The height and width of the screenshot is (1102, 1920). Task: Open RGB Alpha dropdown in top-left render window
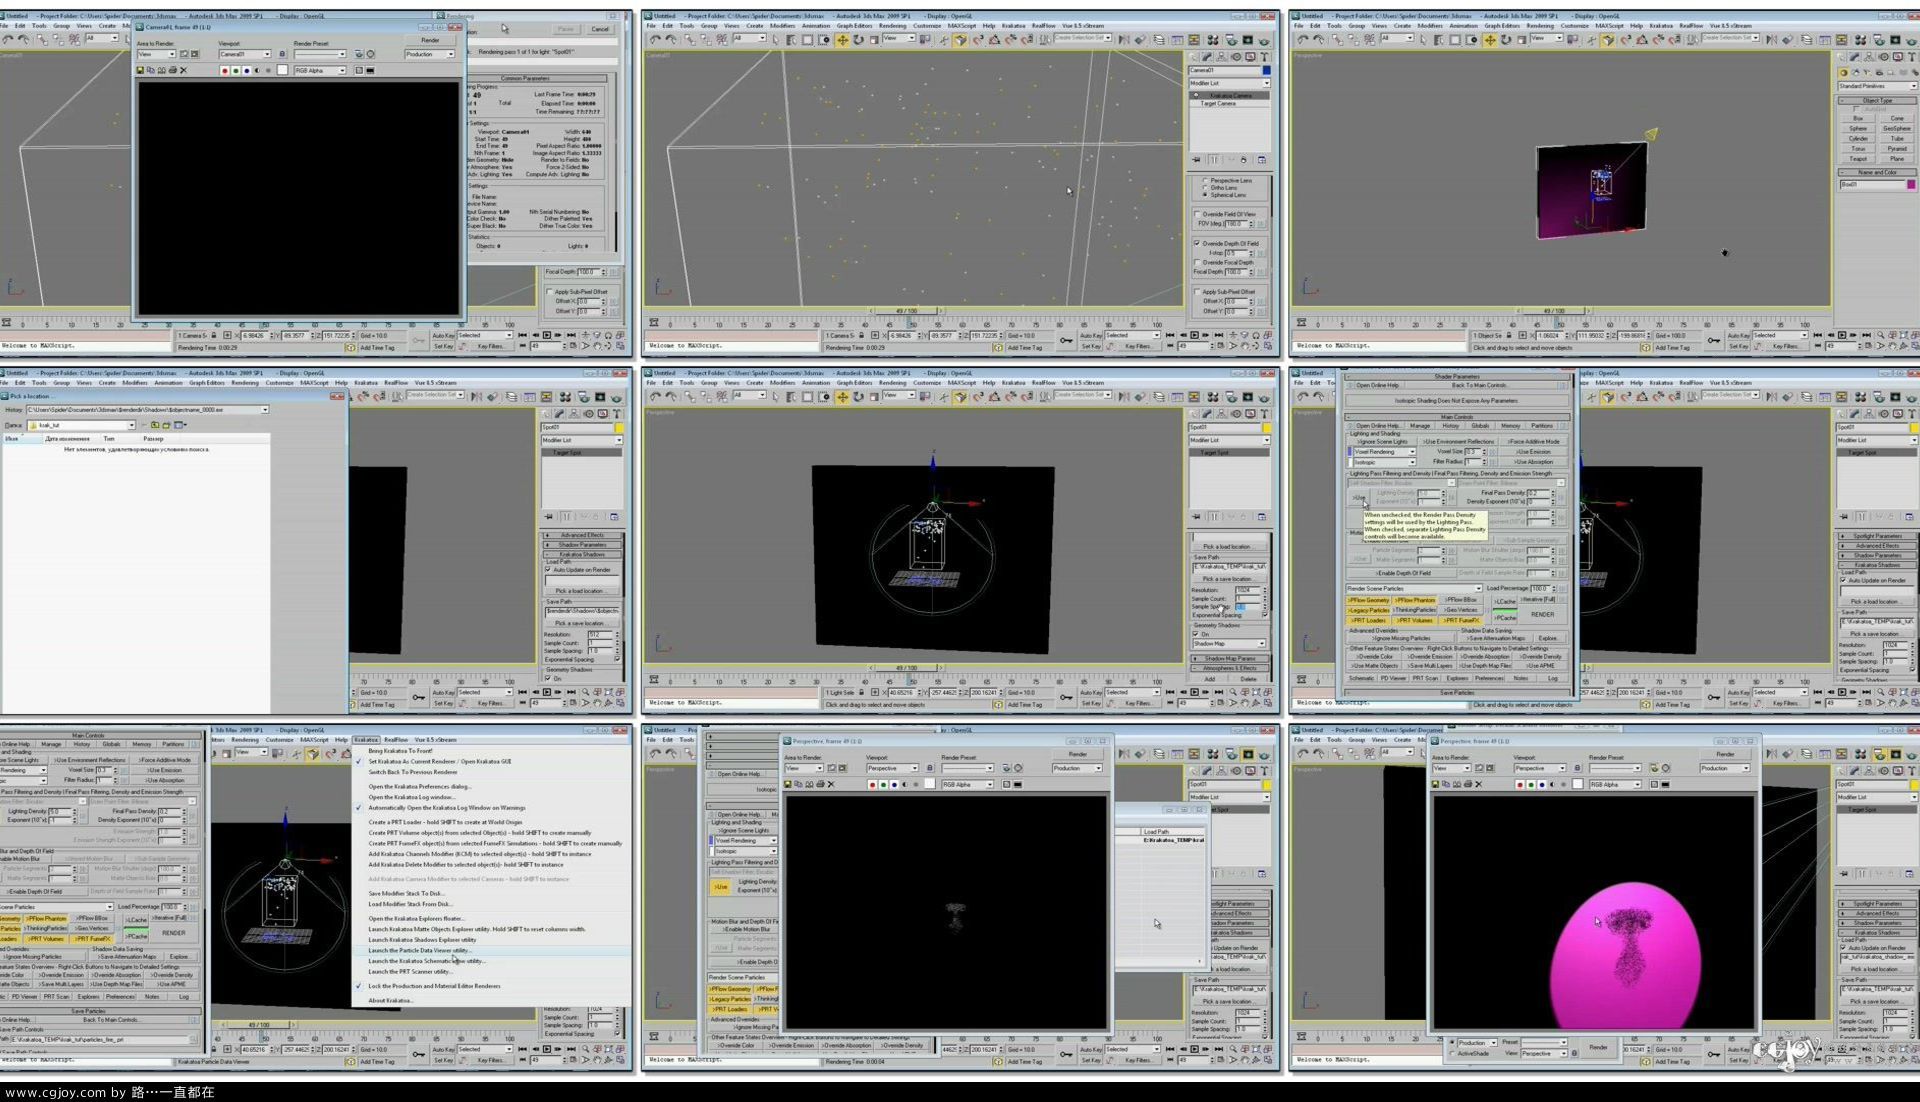coord(319,70)
